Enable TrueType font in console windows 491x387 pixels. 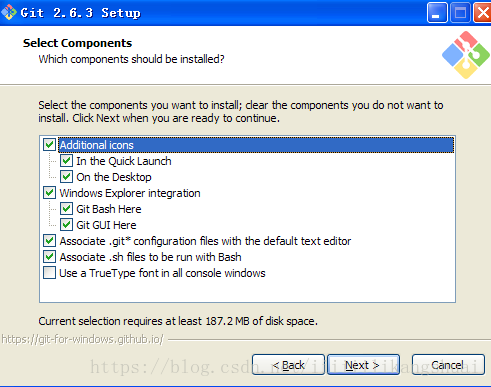click(49, 273)
